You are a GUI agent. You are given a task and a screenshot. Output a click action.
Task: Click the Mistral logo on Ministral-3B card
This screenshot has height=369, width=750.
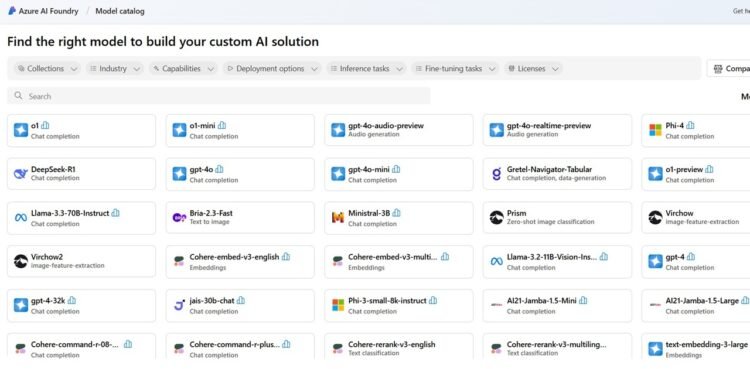tap(338, 218)
